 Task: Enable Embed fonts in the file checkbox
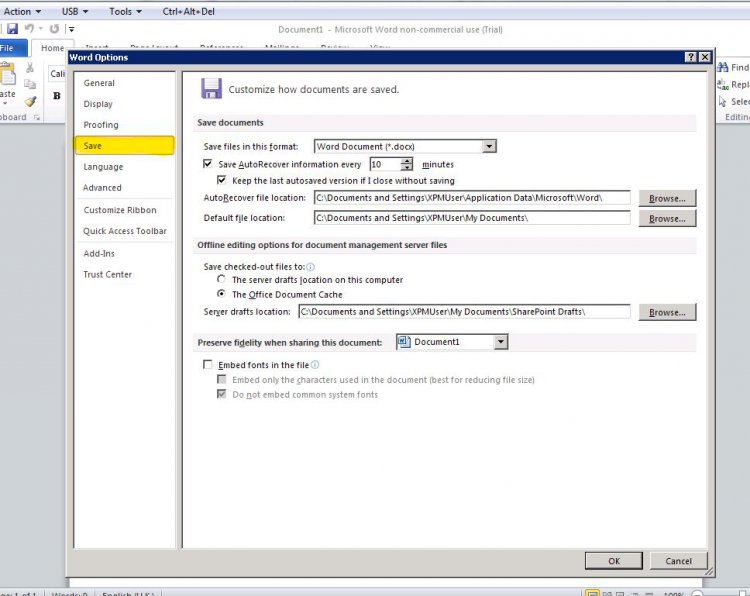[208, 364]
